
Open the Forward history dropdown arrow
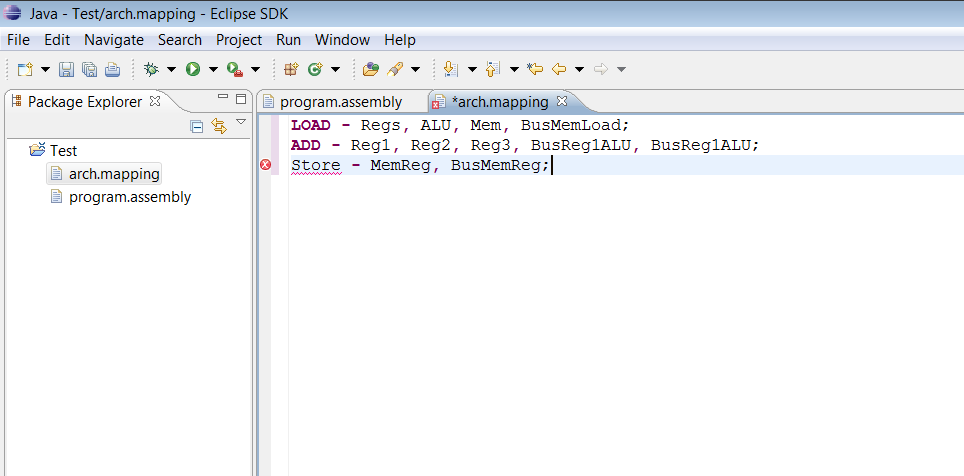pyautogui.click(x=622, y=69)
